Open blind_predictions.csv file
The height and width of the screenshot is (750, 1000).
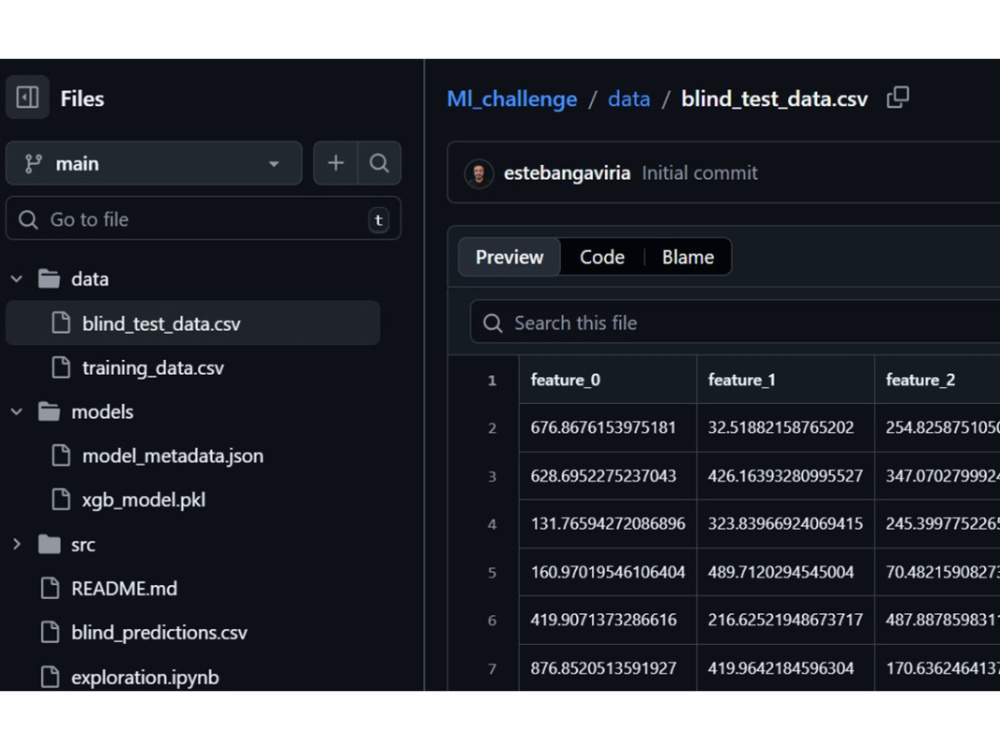(x=159, y=633)
